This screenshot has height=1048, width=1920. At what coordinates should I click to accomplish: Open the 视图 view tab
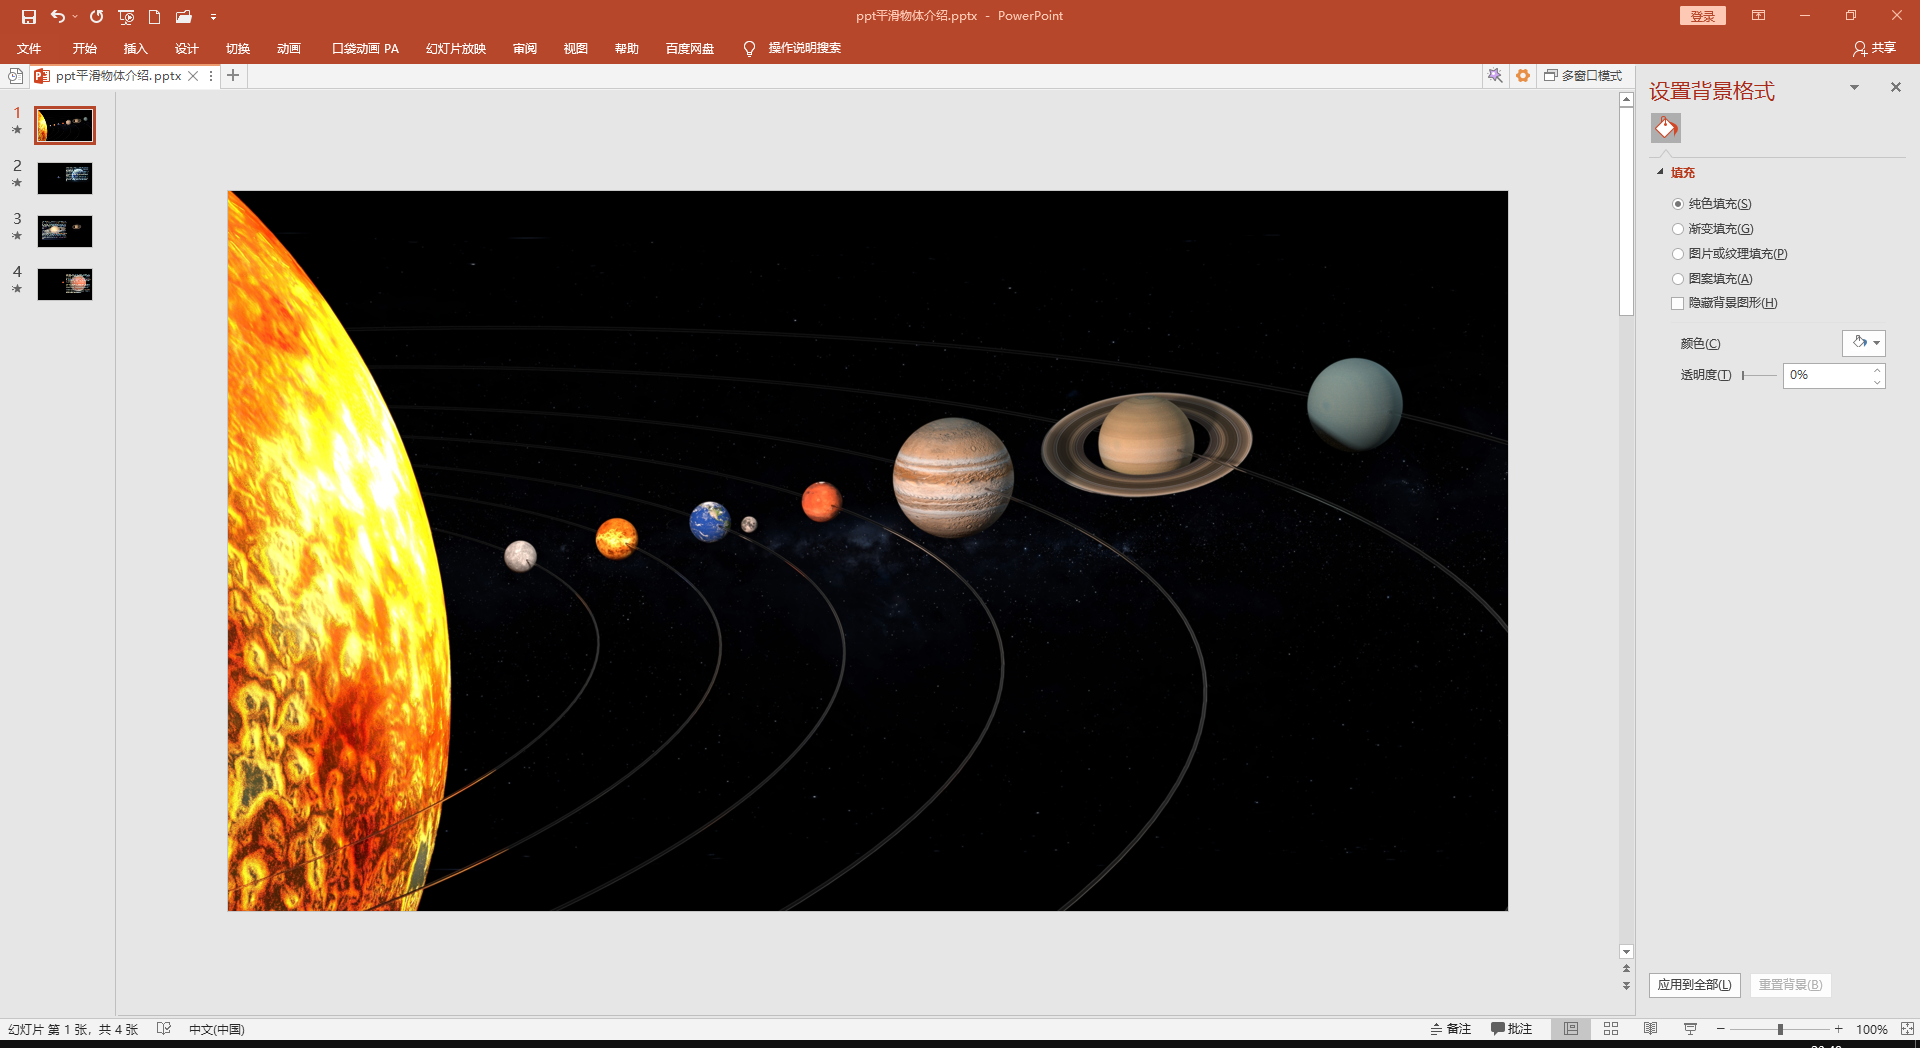[575, 48]
